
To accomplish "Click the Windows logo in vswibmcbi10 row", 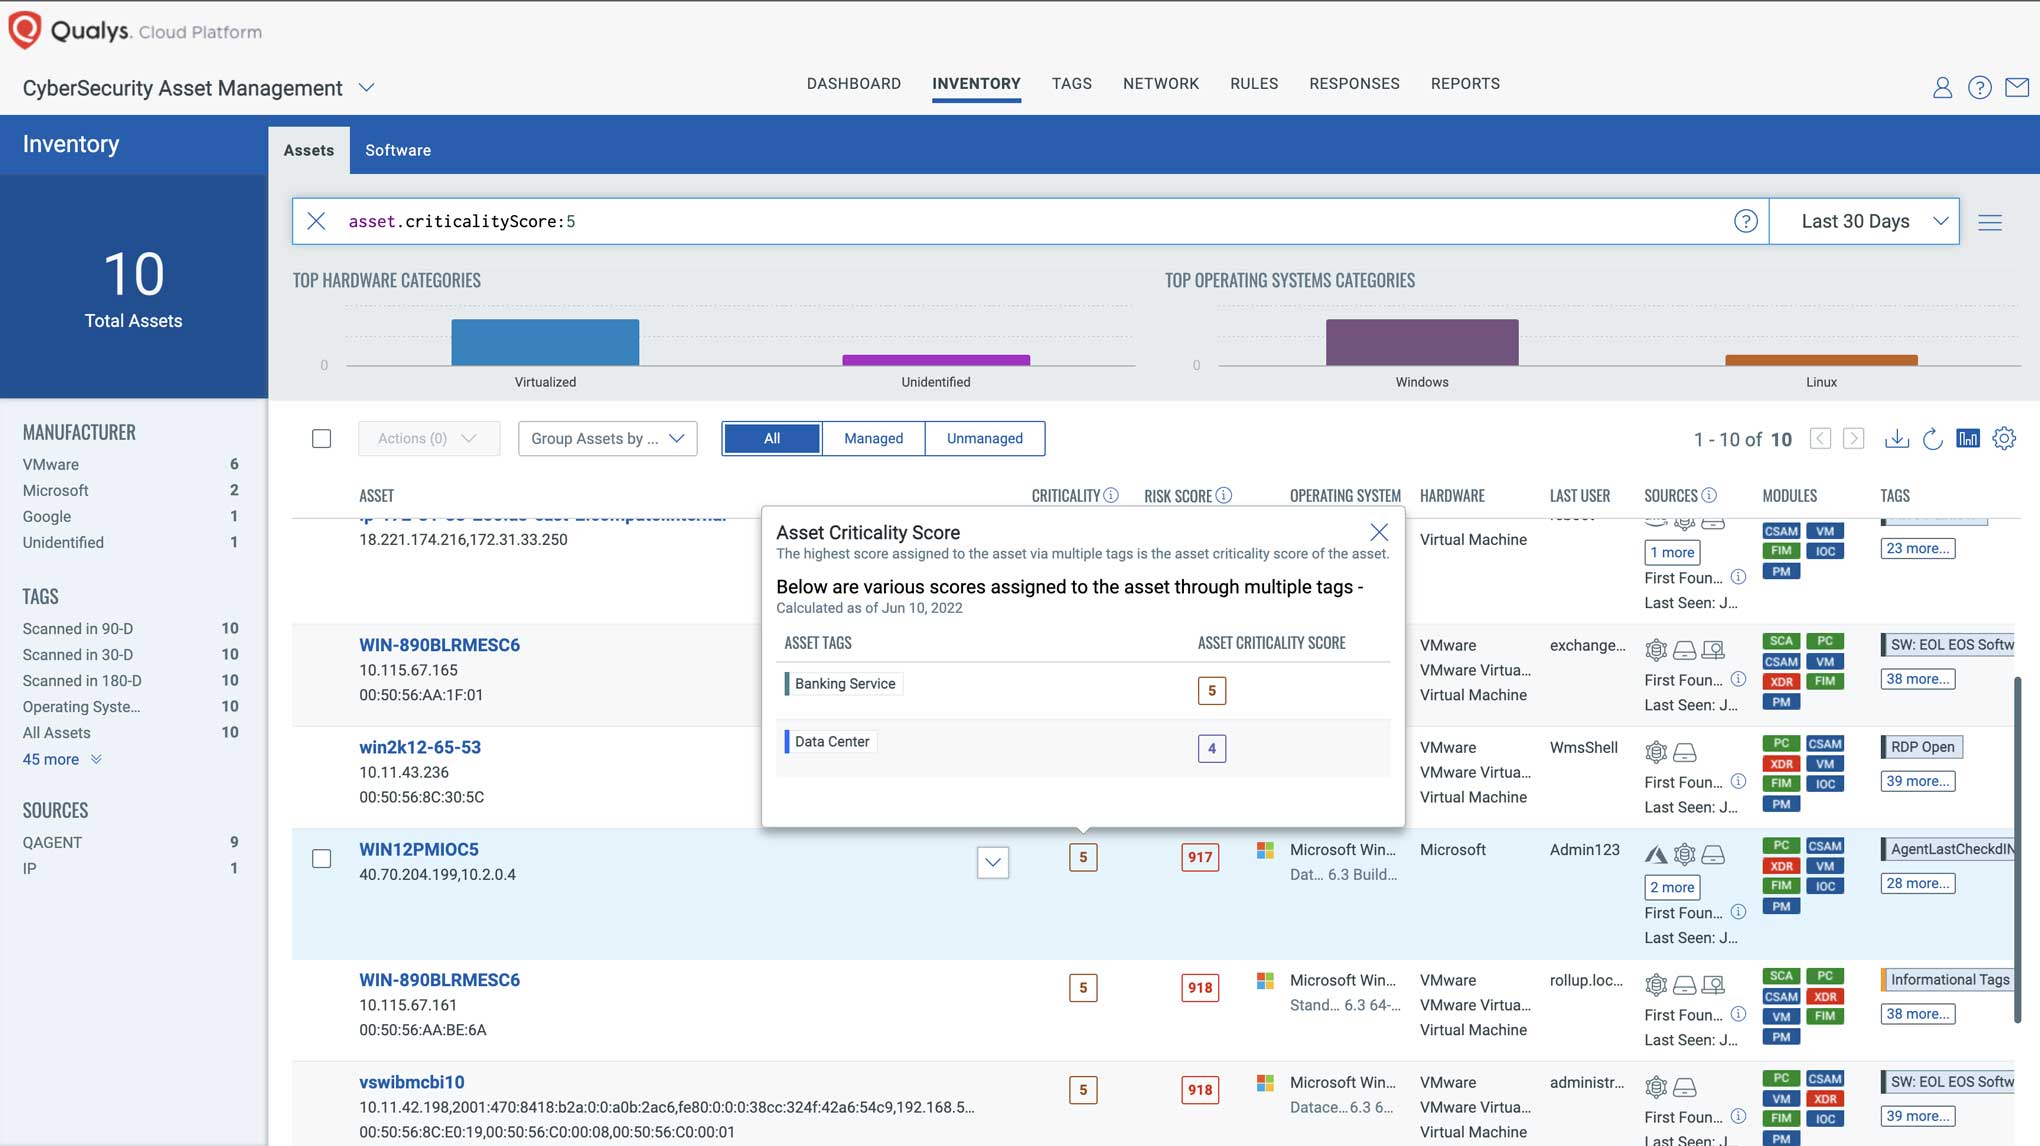I will click(1265, 1083).
